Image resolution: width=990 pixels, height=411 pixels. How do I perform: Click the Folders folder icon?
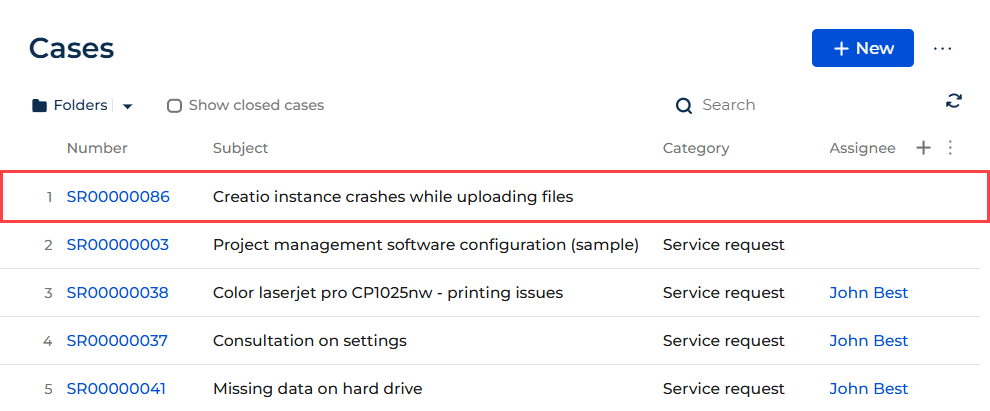(39, 105)
